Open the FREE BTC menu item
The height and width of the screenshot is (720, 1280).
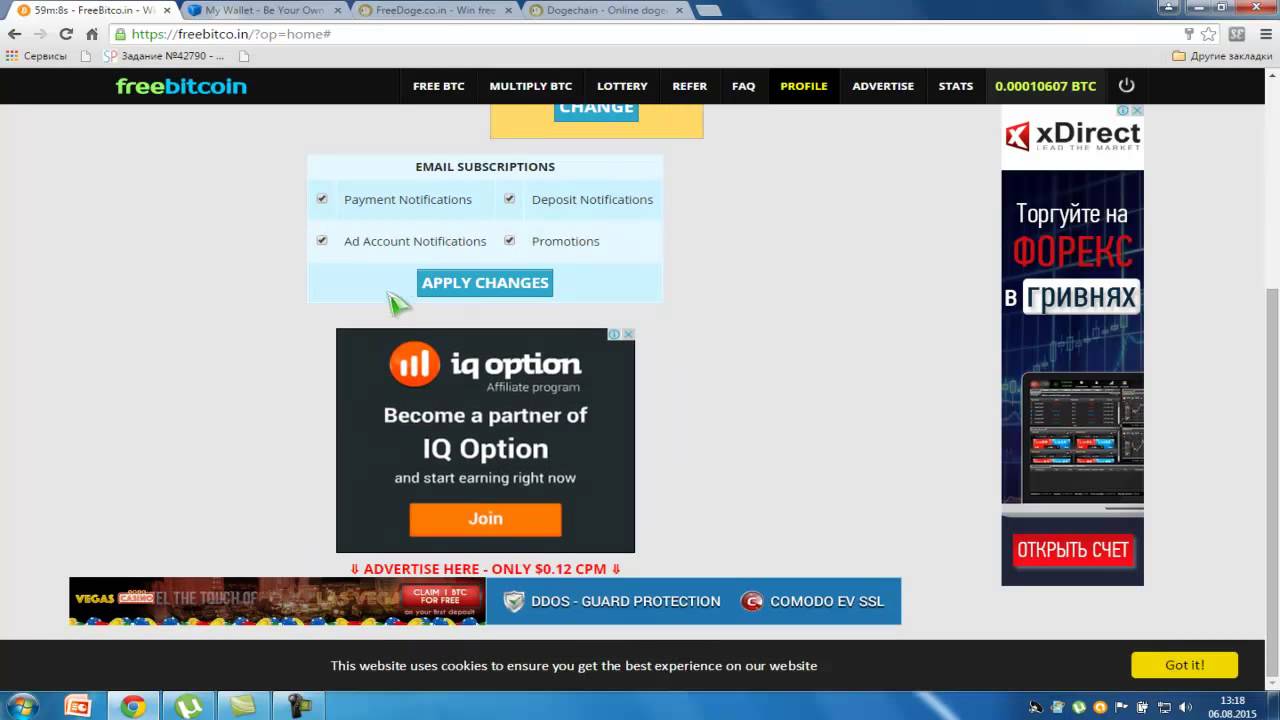click(x=439, y=86)
